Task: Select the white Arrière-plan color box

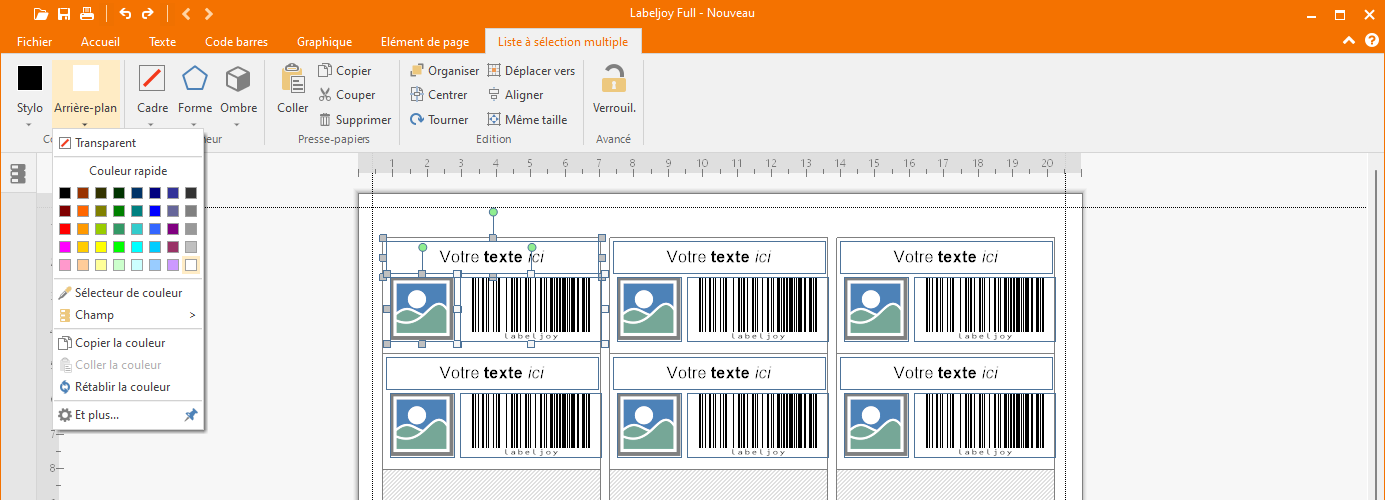Action: pyautogui.click(x=85, y=78)
